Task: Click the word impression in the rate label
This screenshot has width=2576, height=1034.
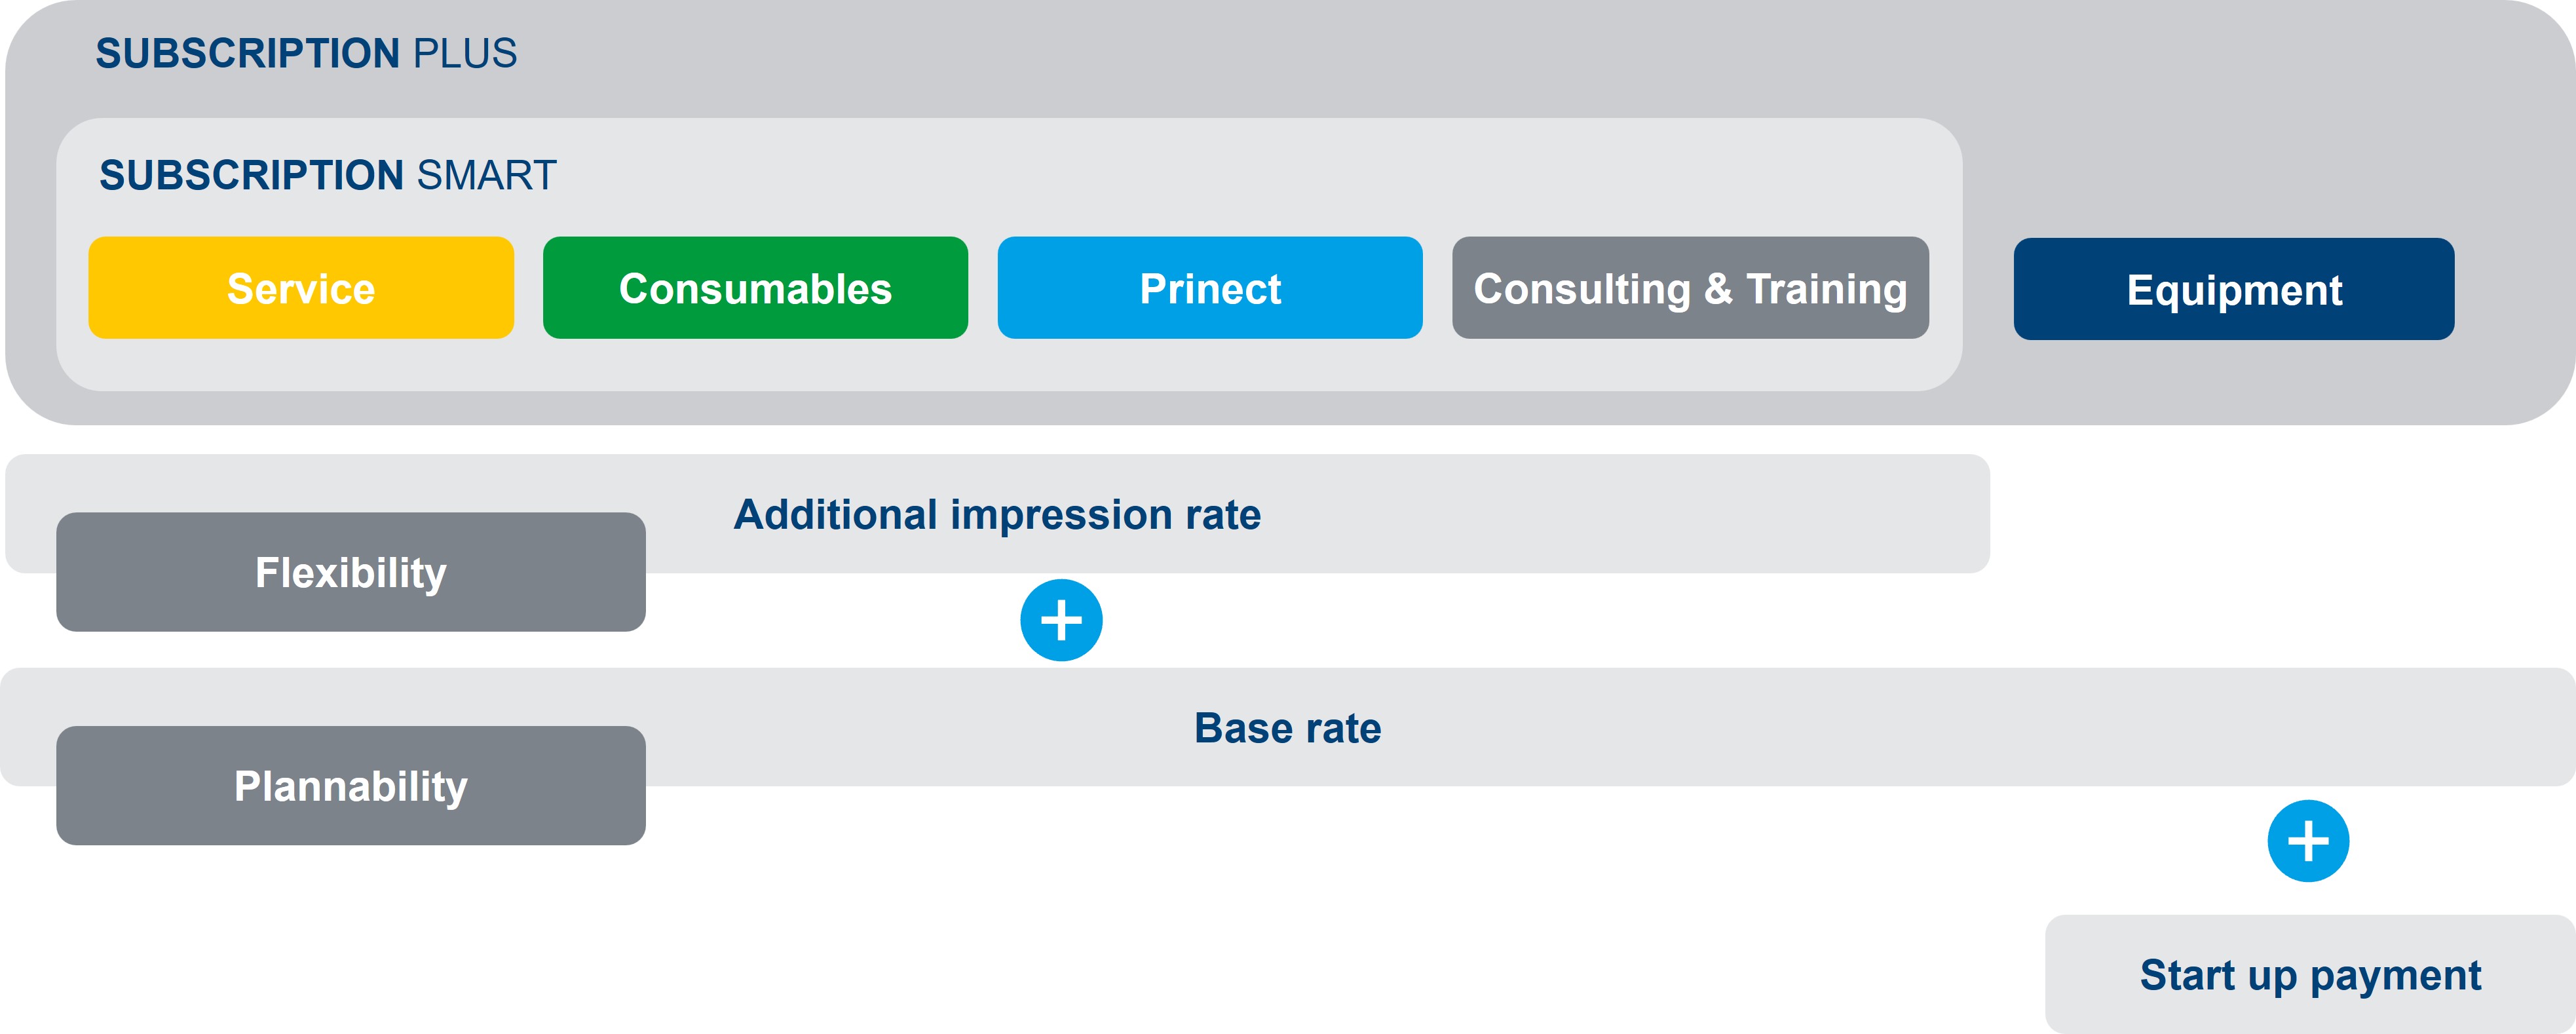Action: click(x=1061, y=514)
